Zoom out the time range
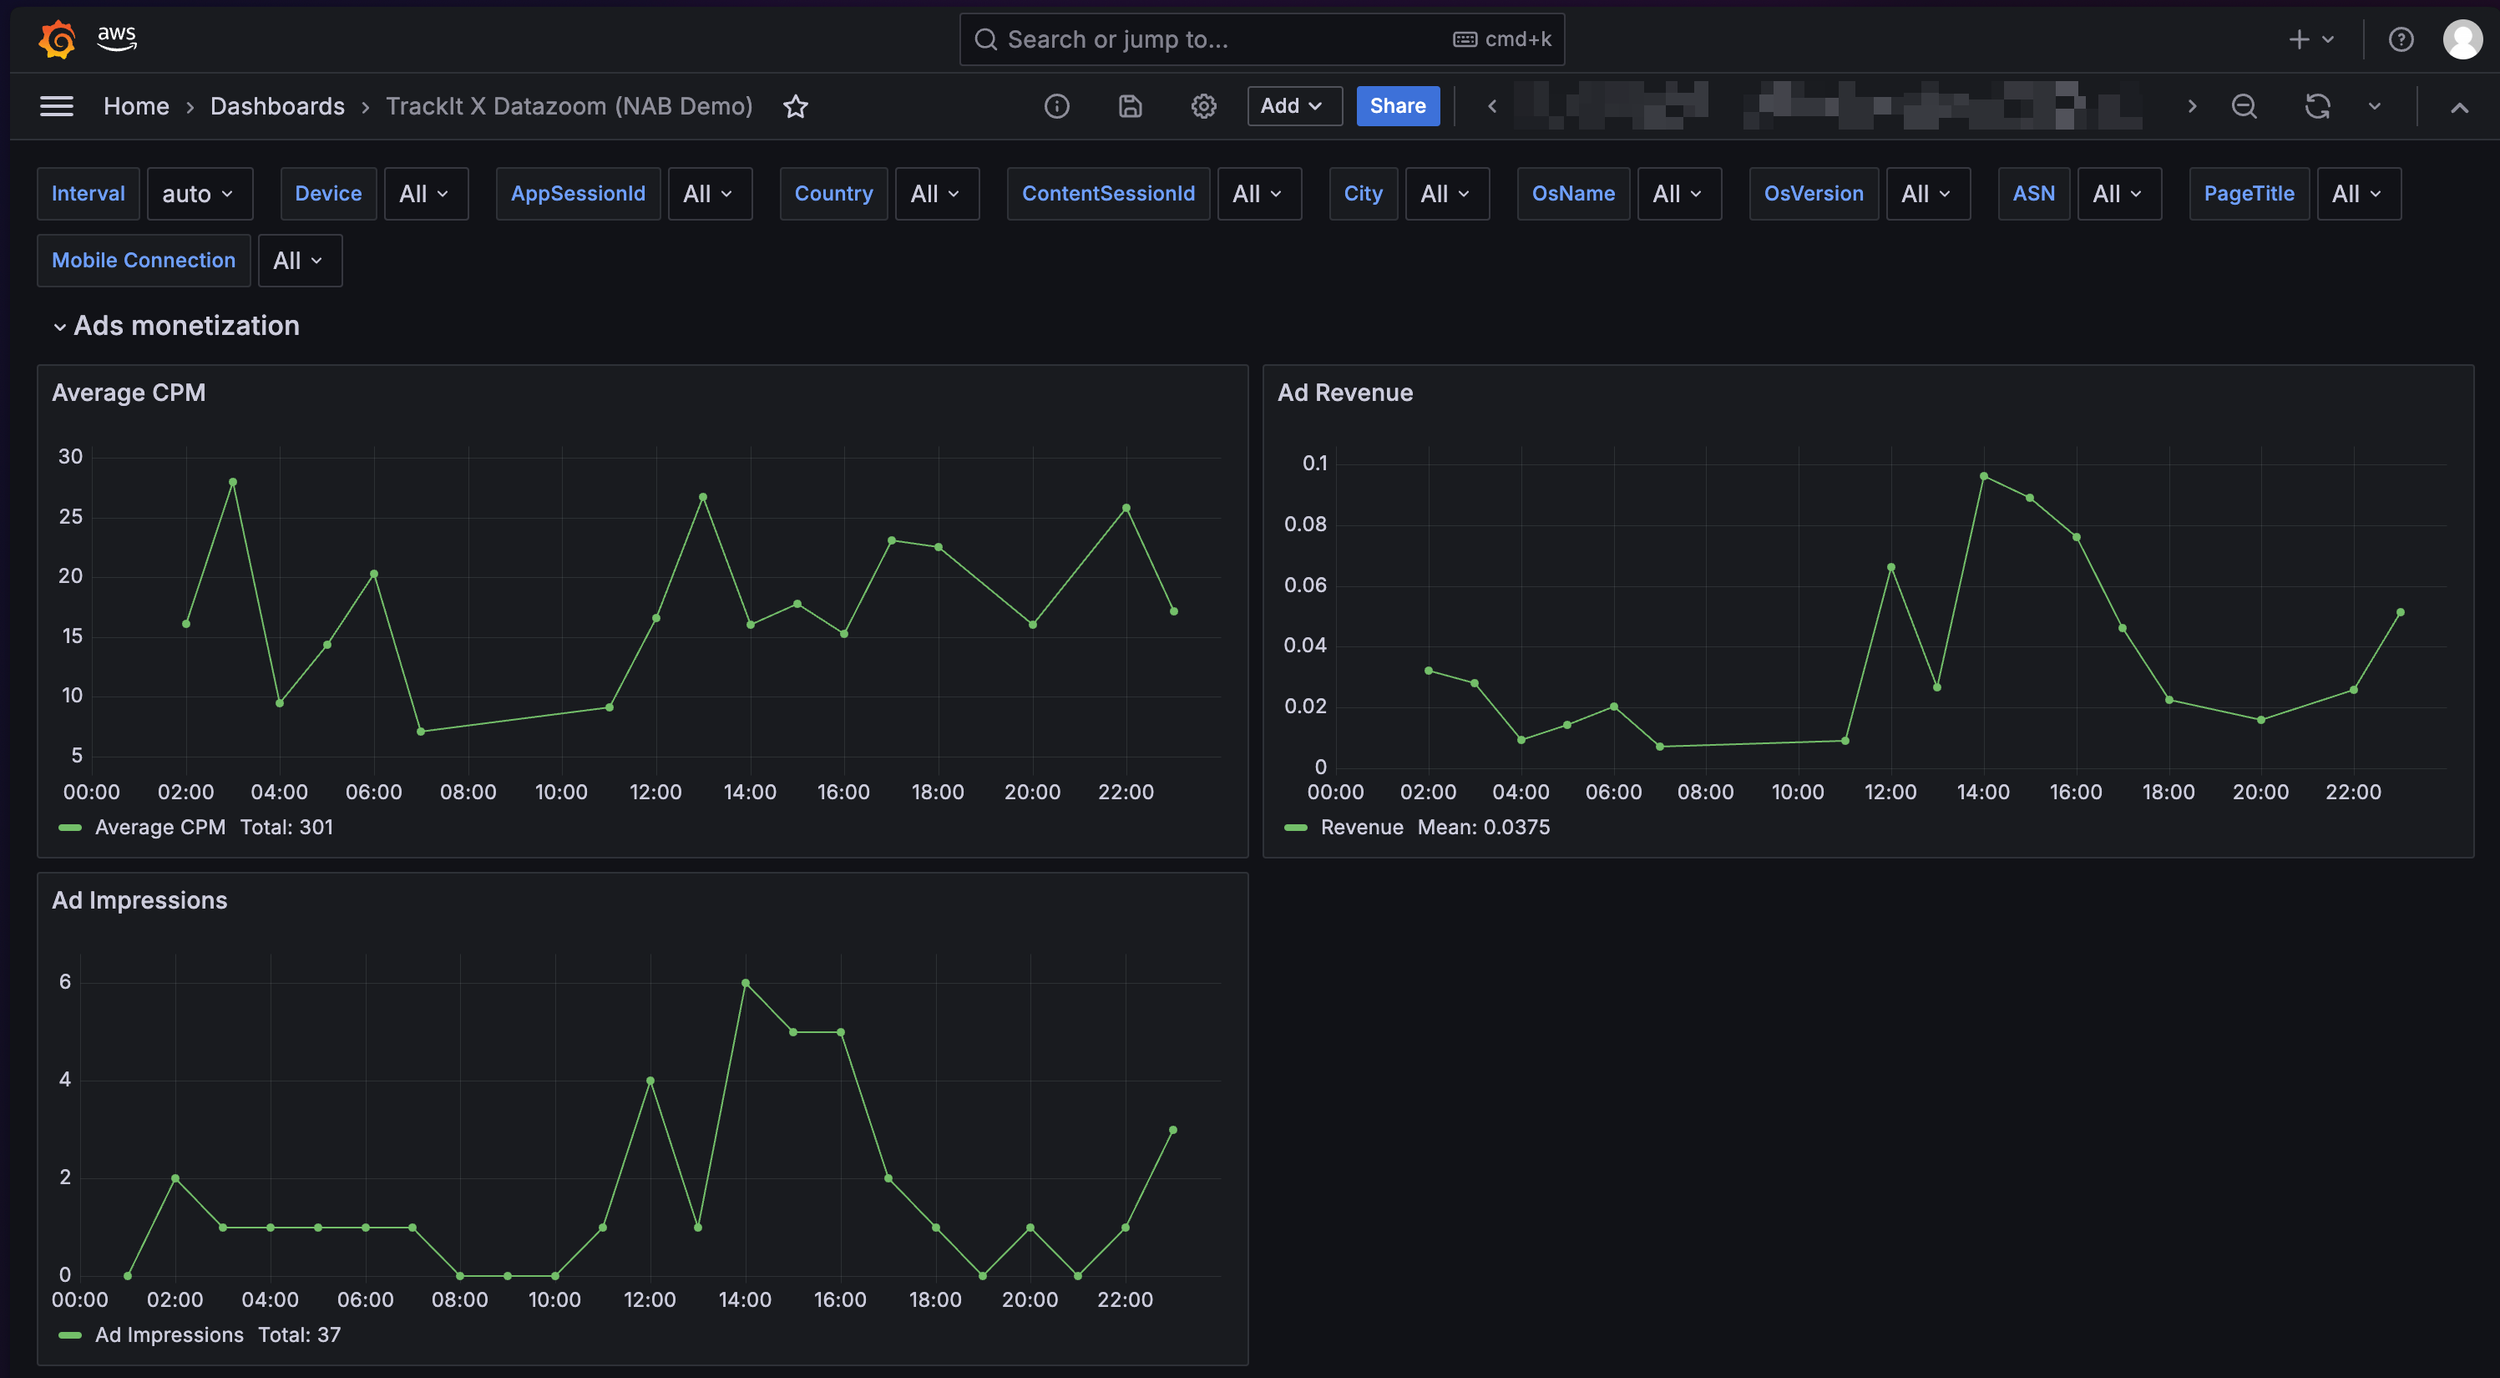The image size is (2500, 1378). pos(2244,106)
